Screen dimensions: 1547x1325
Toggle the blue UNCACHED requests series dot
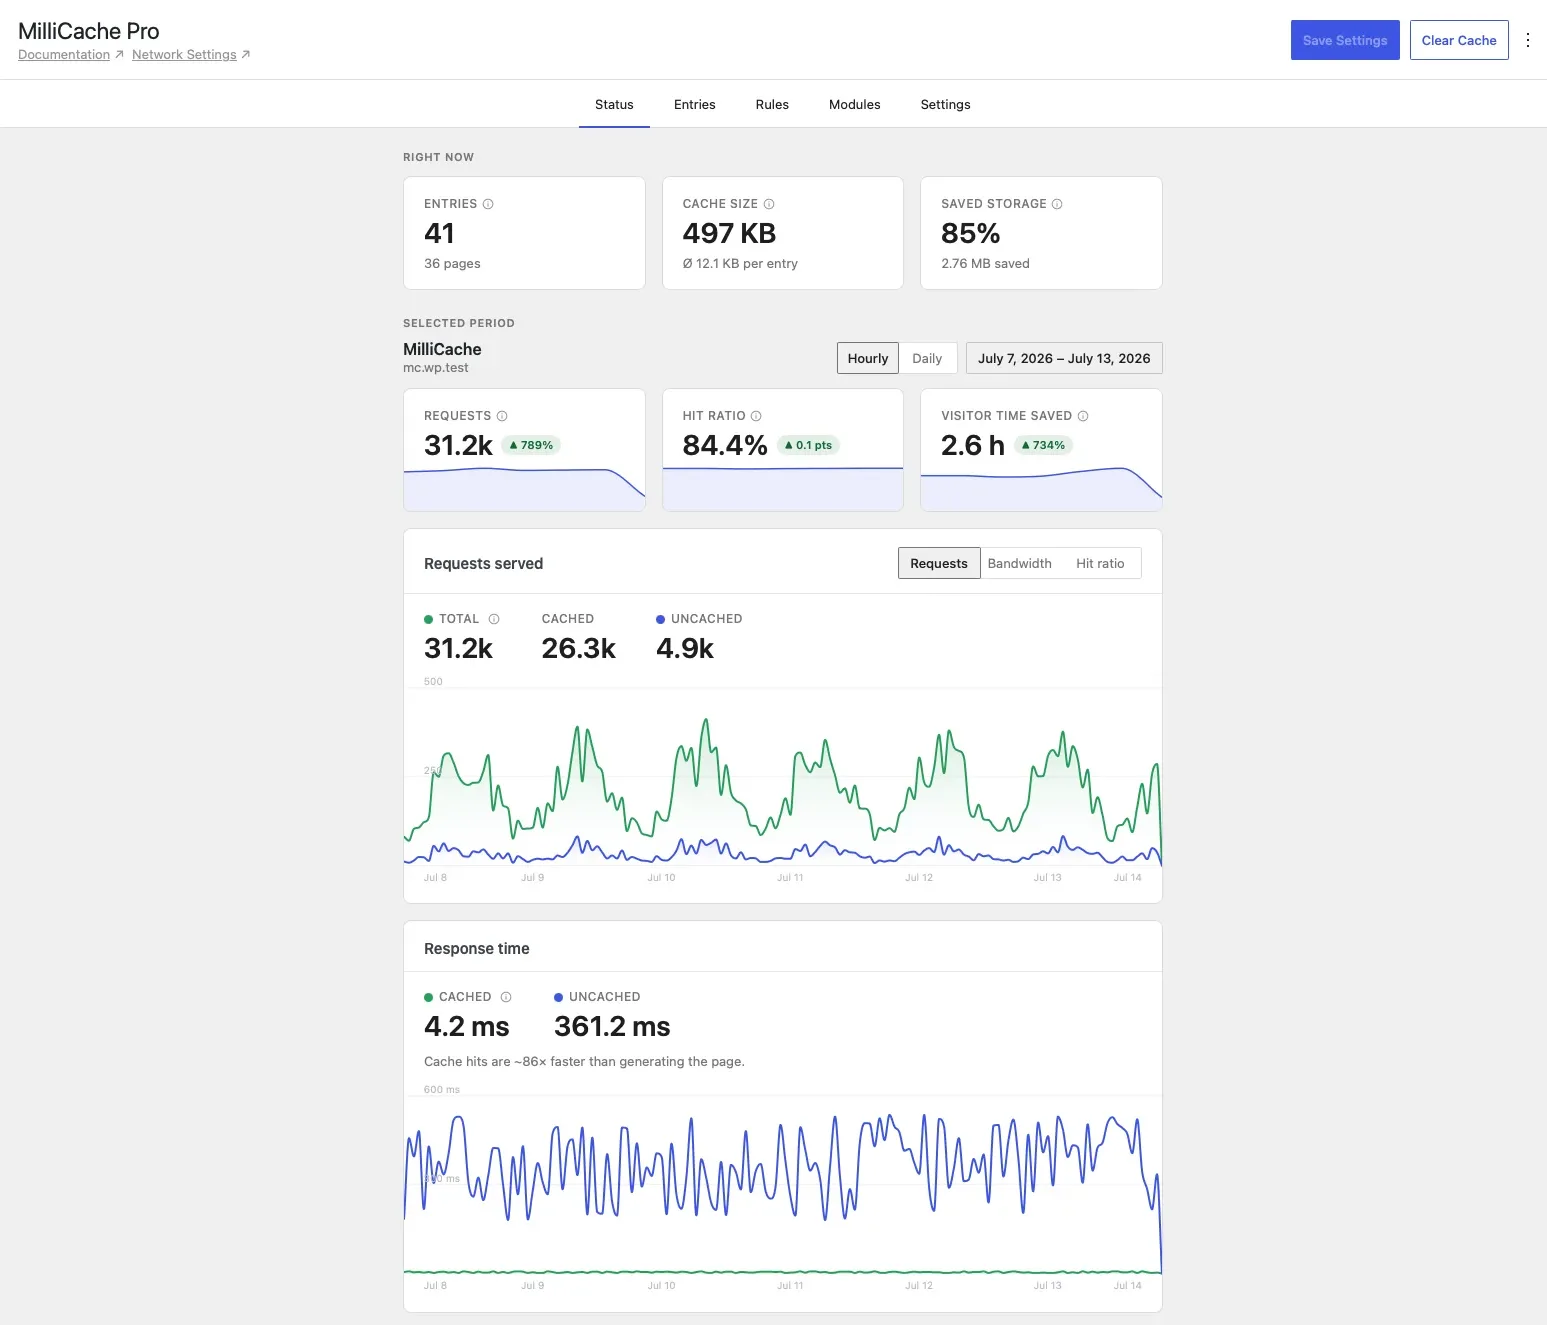click(x=660, y=620)
